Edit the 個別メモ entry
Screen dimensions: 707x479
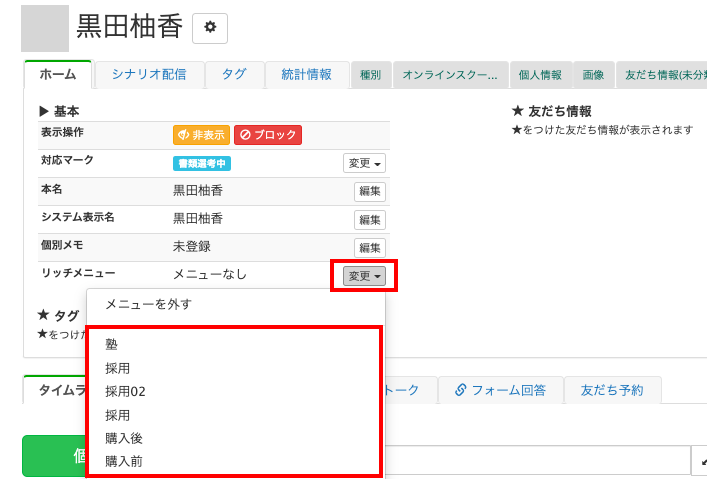click(x=370, y=248)
